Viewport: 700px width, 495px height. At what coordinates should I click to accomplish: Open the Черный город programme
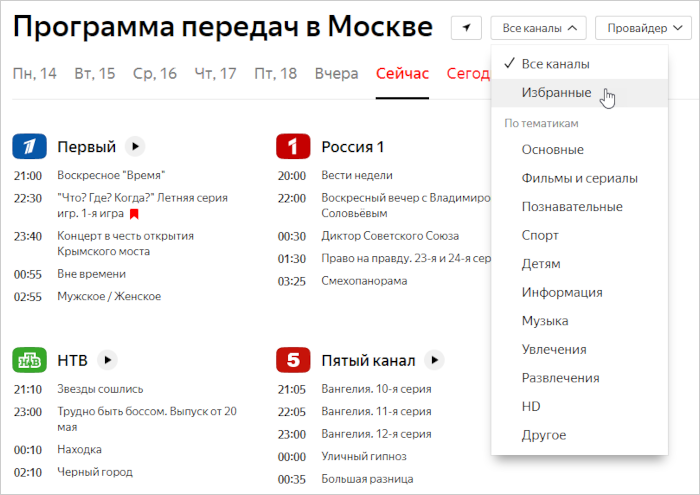pos(95,472)
